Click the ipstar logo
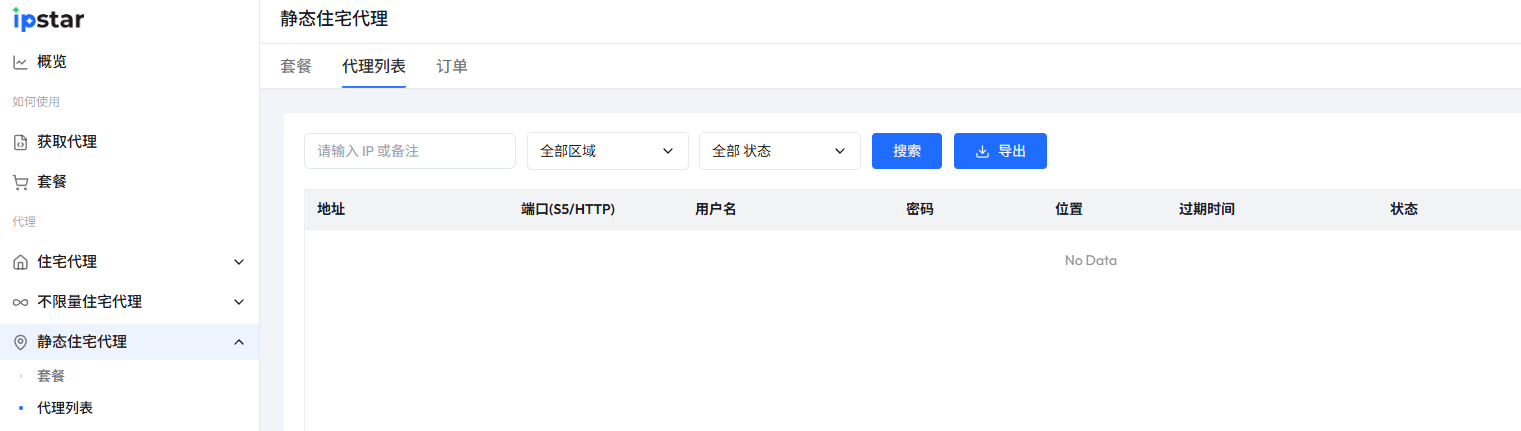 pos(48,18)
